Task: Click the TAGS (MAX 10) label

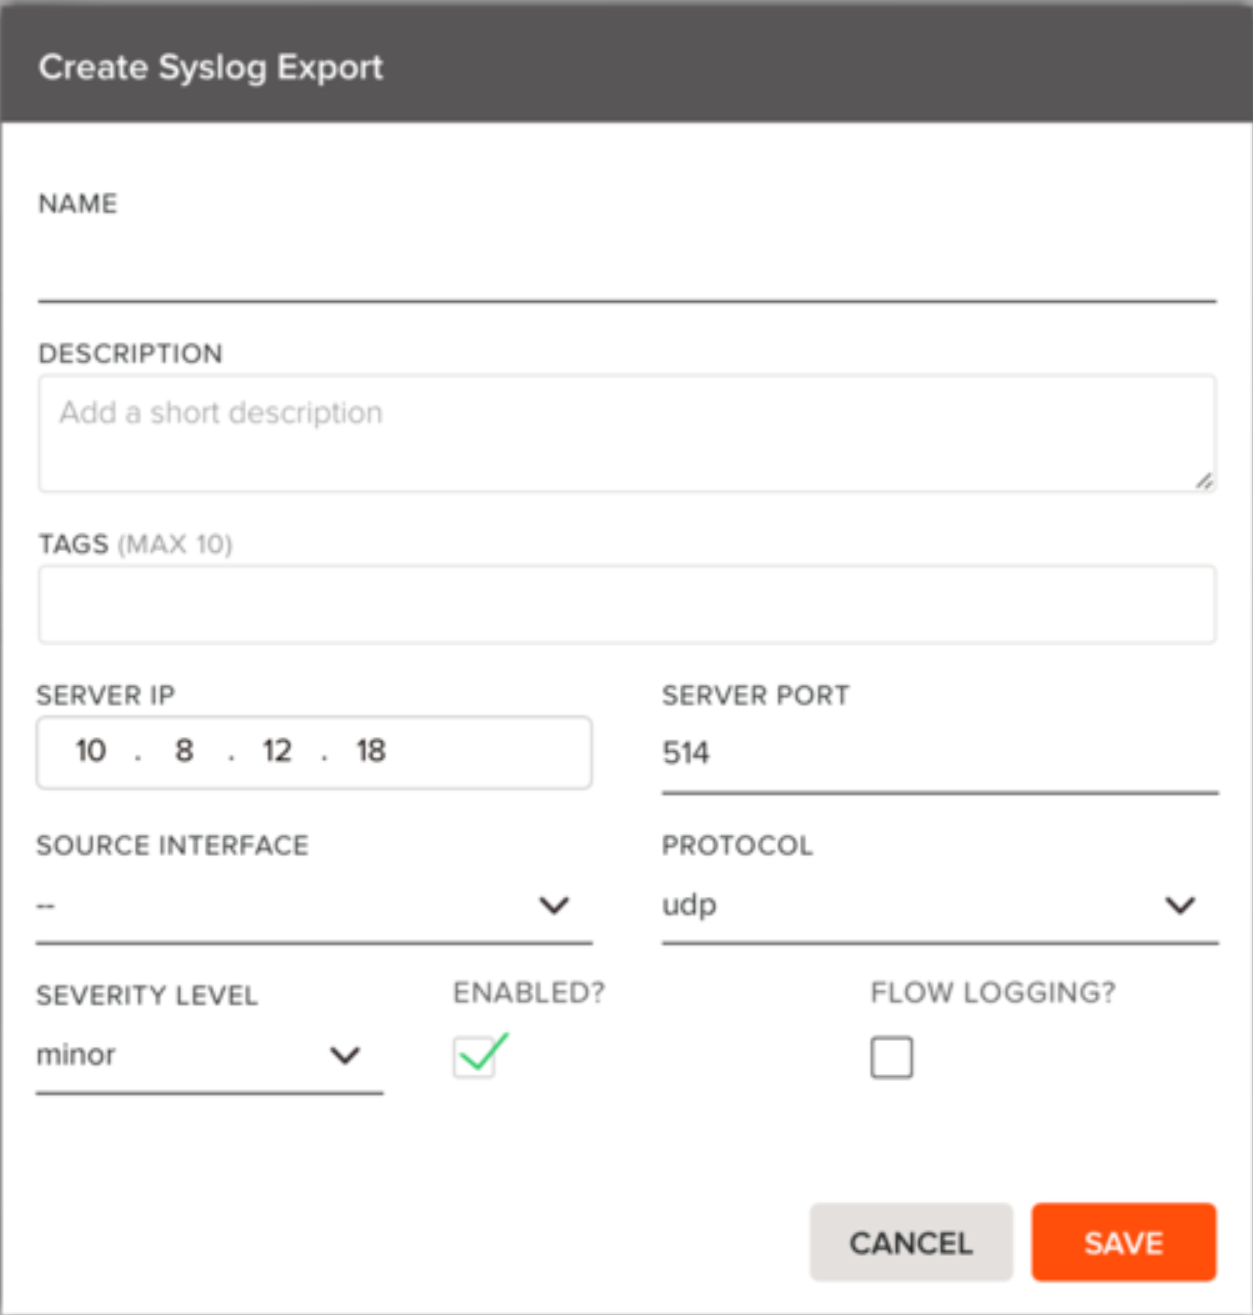Action: pyautogui.click(x=135, y=544)
